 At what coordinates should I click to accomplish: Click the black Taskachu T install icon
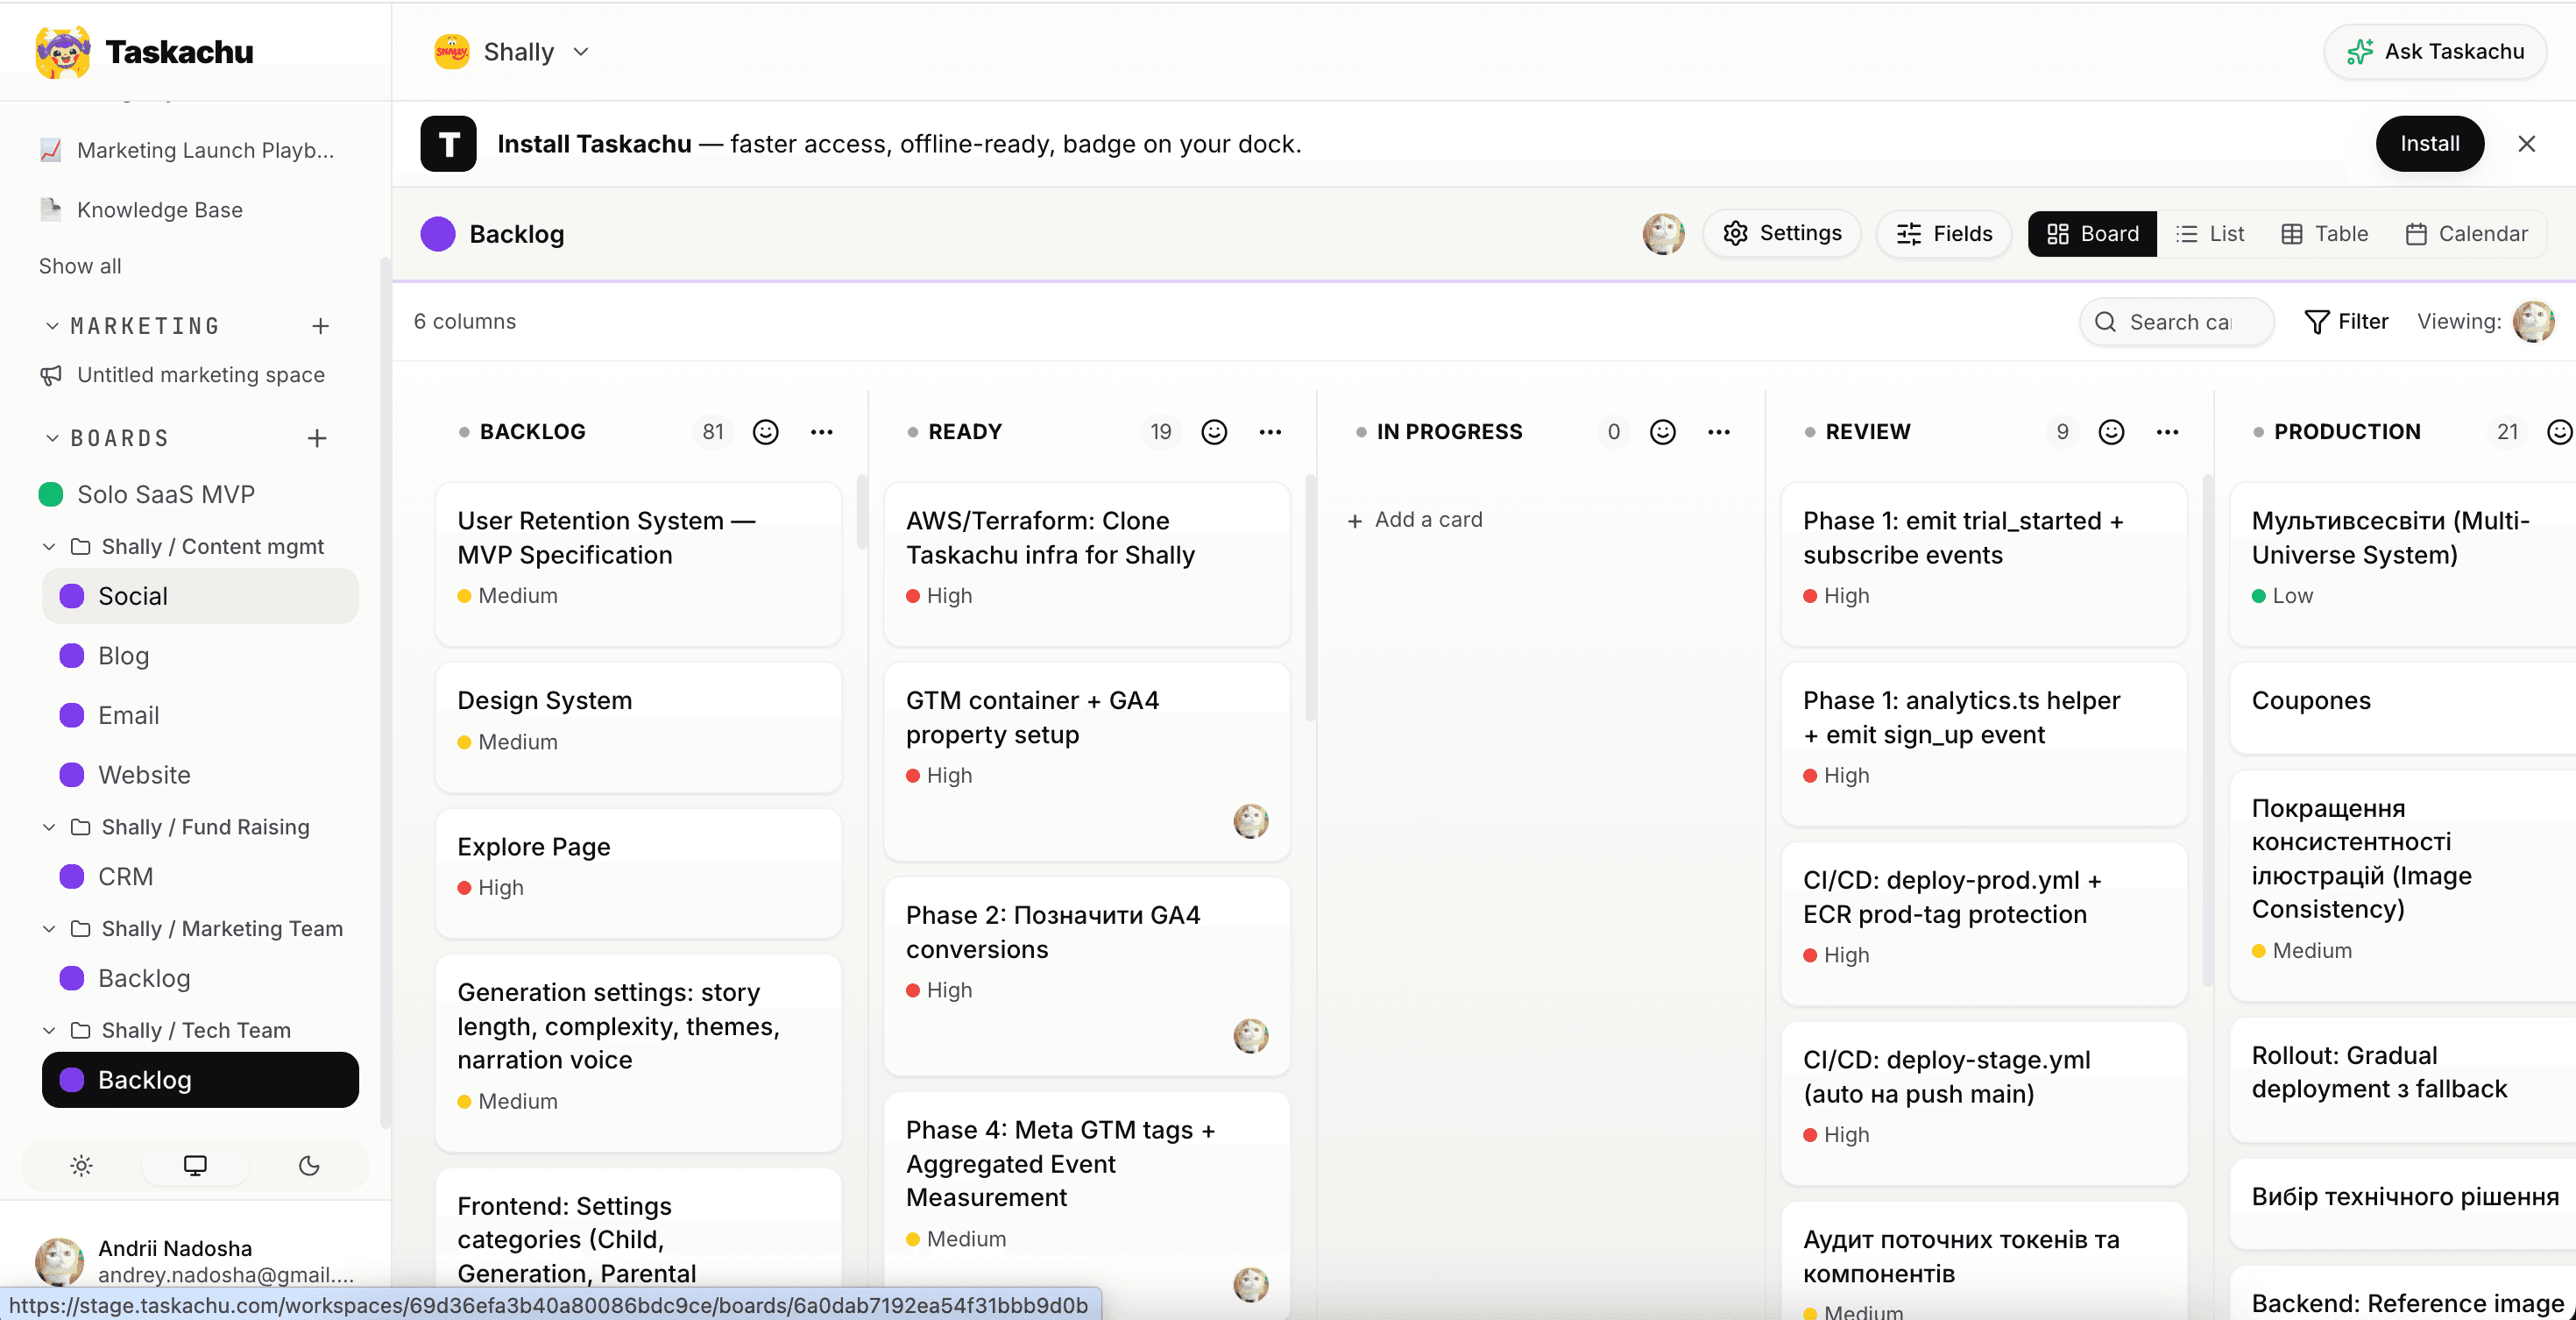448,144
